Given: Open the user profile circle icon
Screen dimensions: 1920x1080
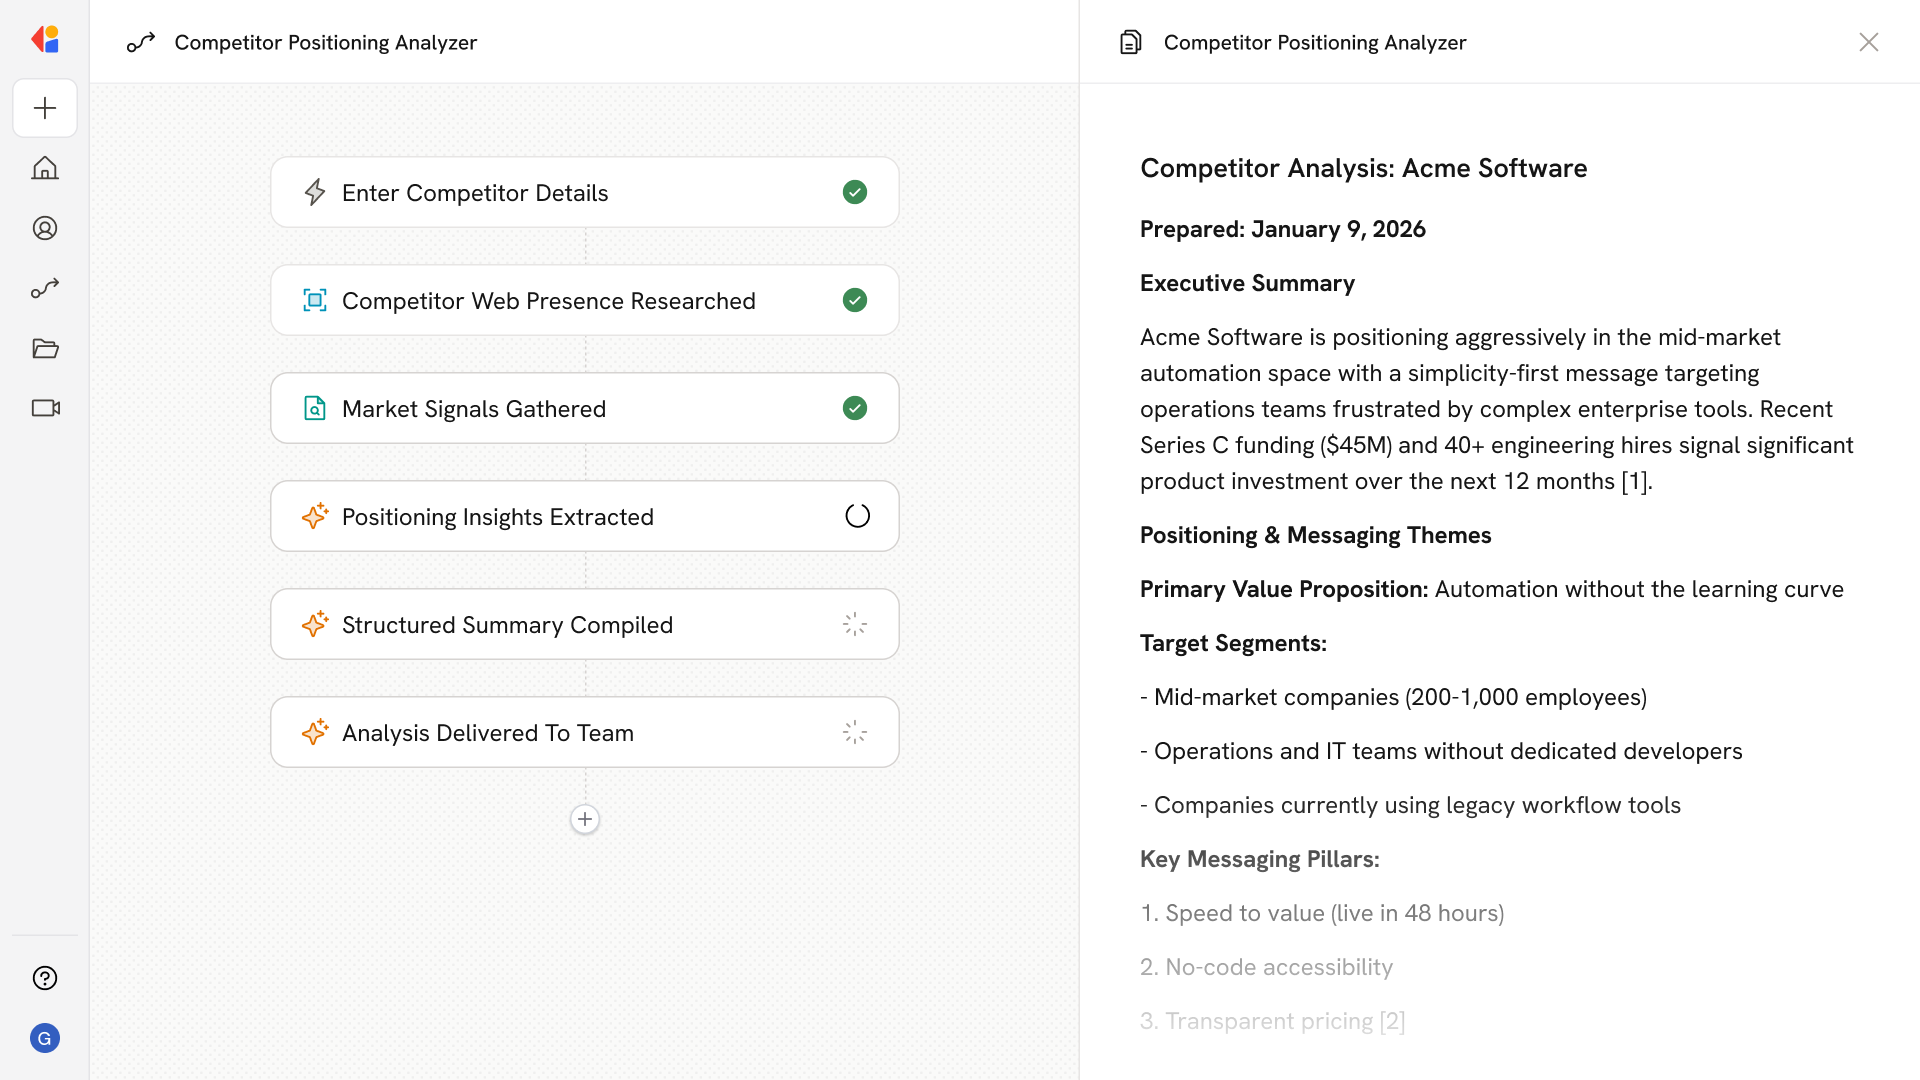Looking at the screenshot, I should [45, 228].
